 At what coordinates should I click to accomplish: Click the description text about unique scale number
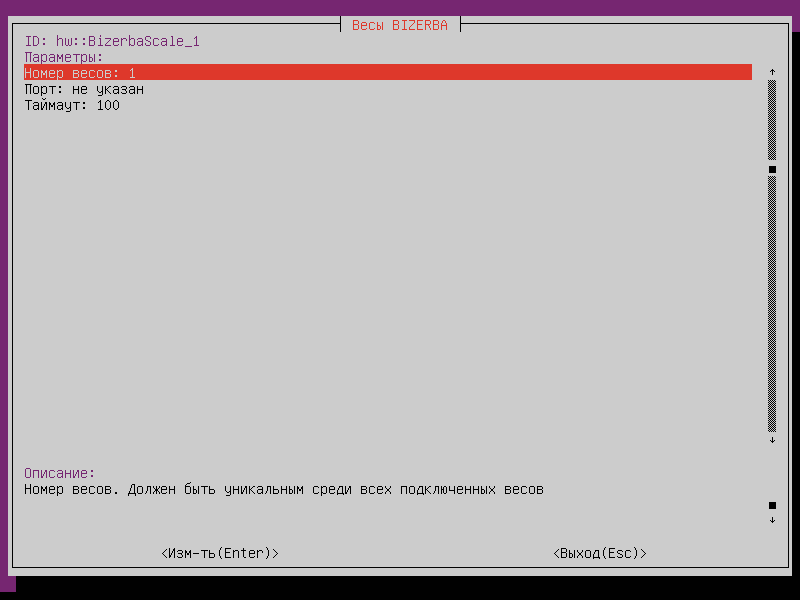[284, 489]
